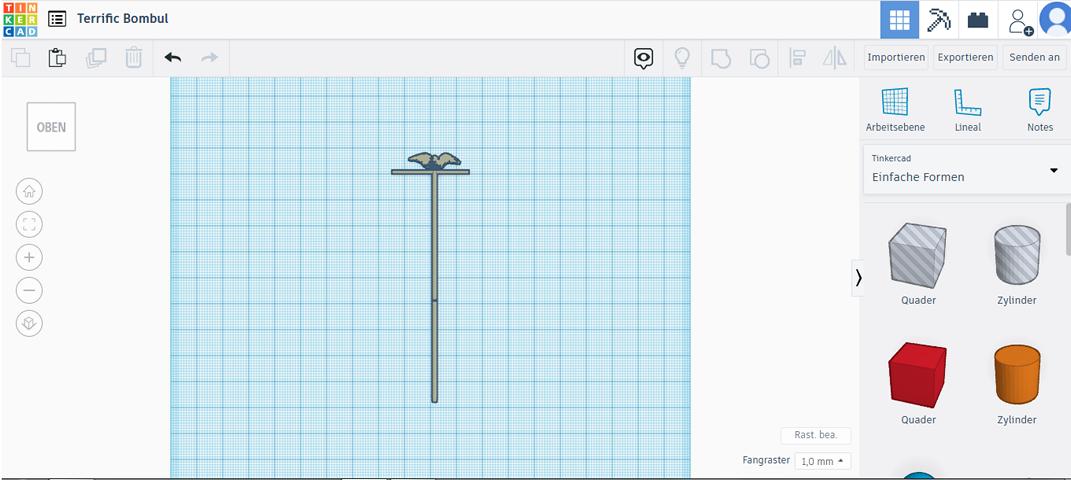Click the paste clipboard icon
Viewport: 1071px width, 480px height.
click(x=57, y=58)
